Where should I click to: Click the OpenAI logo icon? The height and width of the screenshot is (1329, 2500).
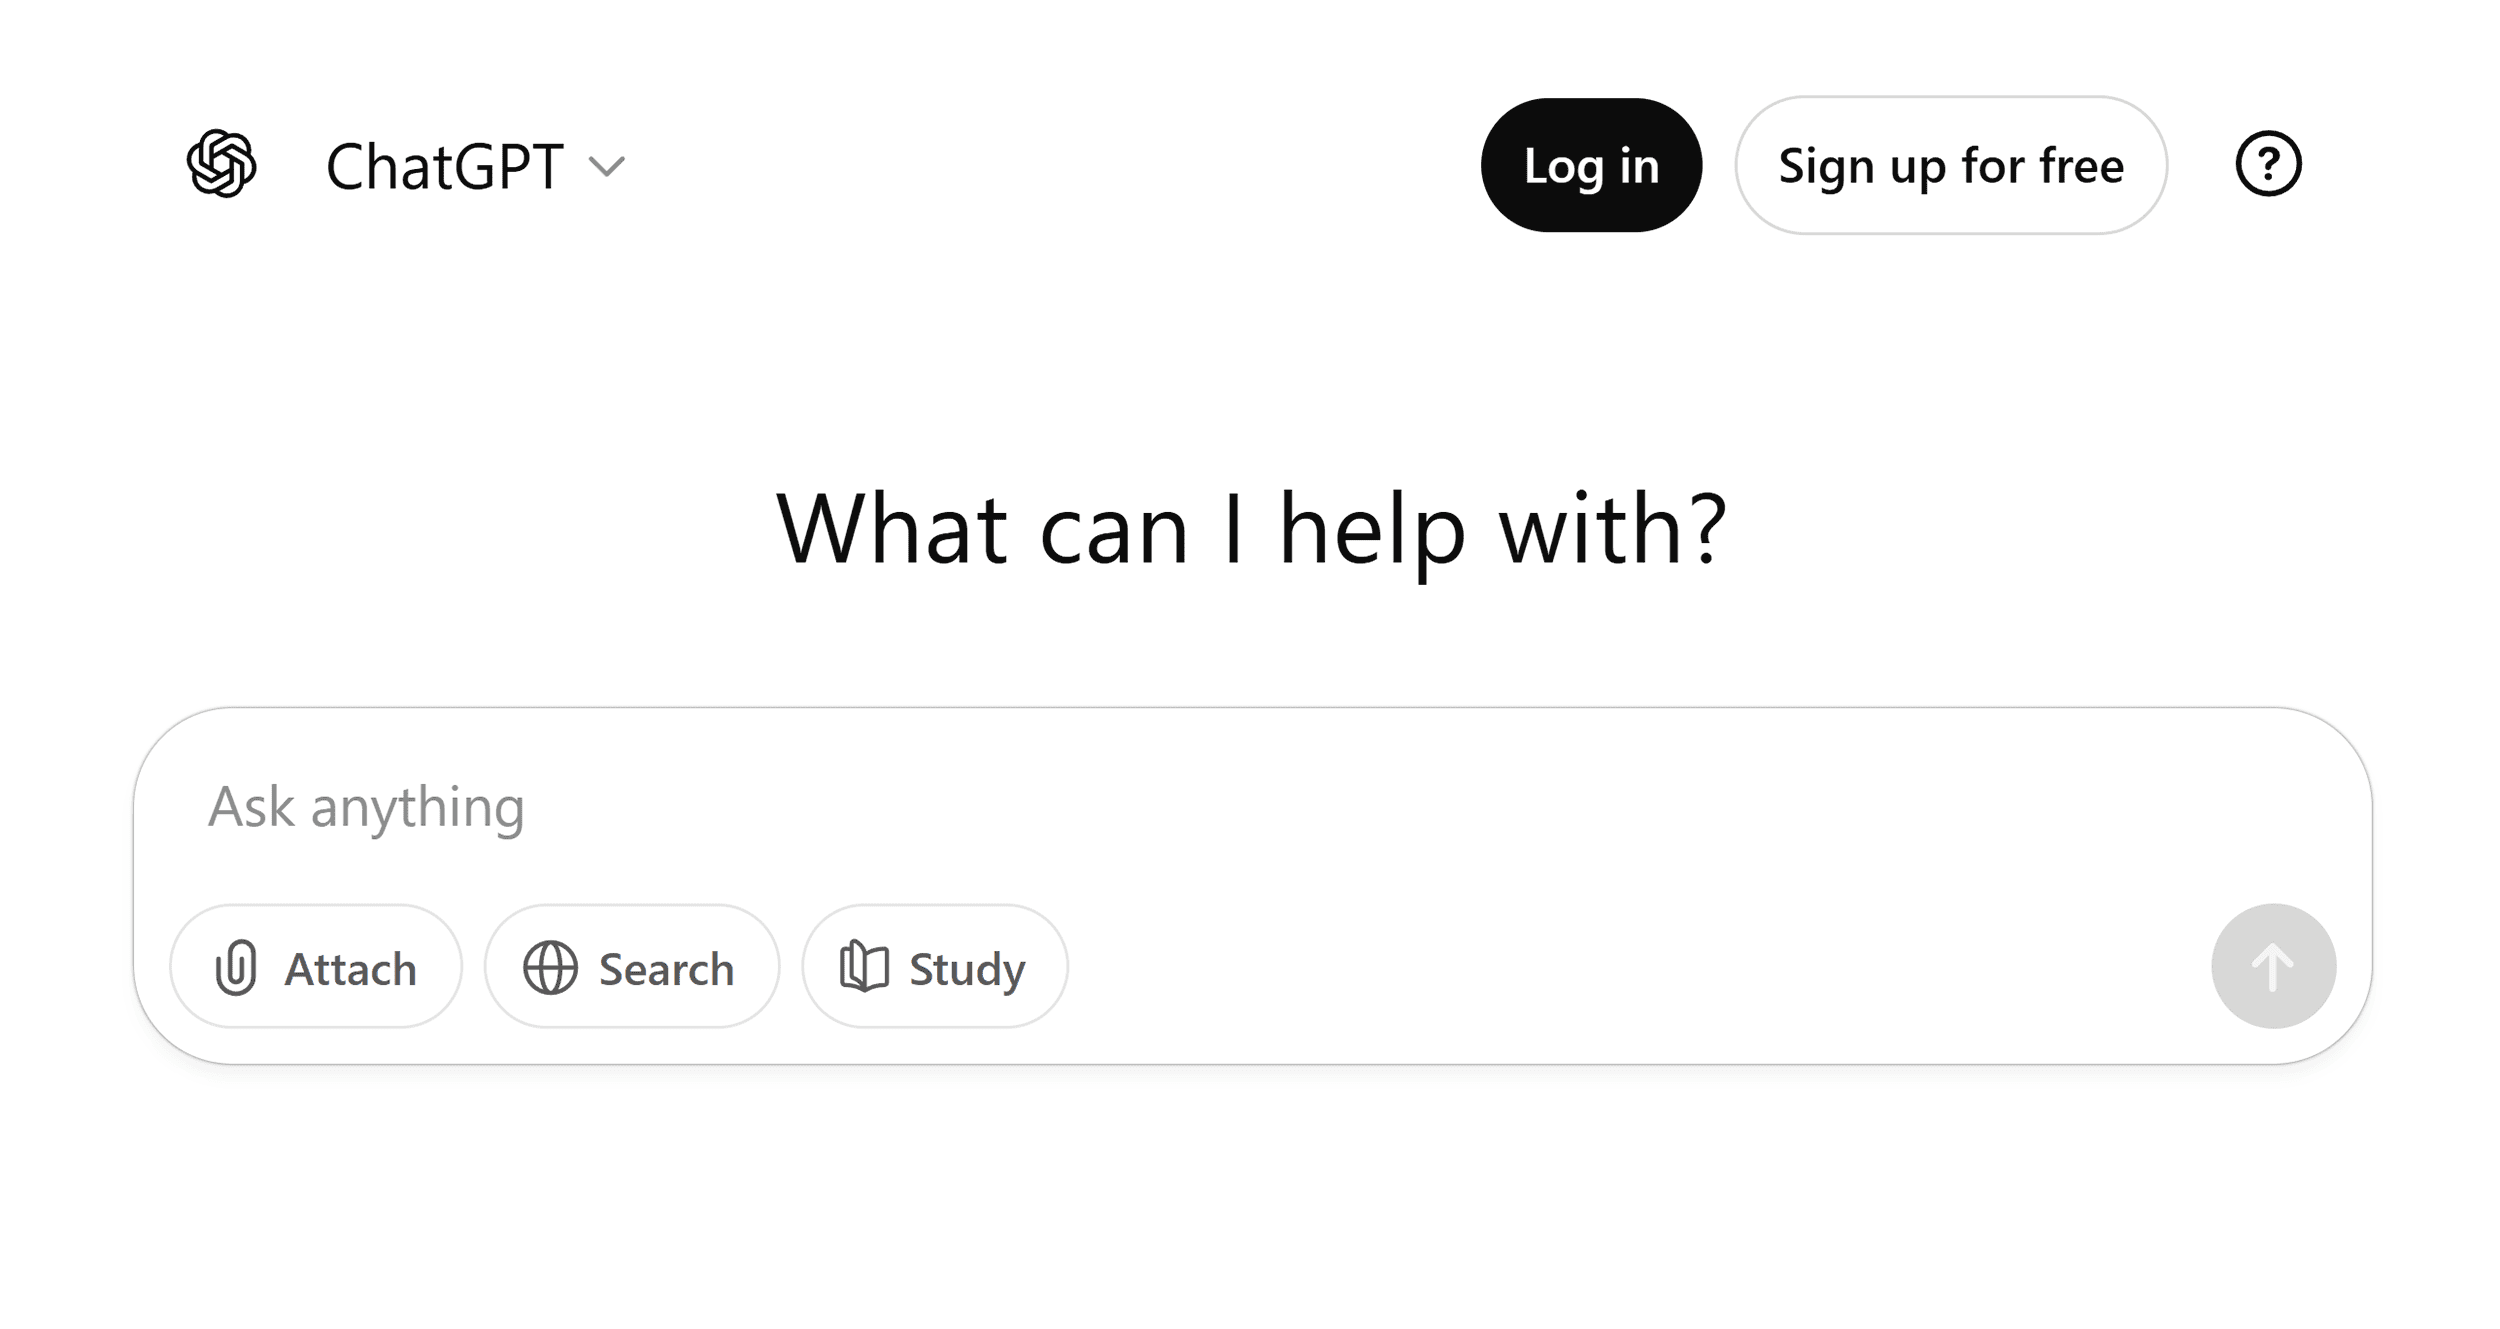pyautogui.click(x=222, y=165)
